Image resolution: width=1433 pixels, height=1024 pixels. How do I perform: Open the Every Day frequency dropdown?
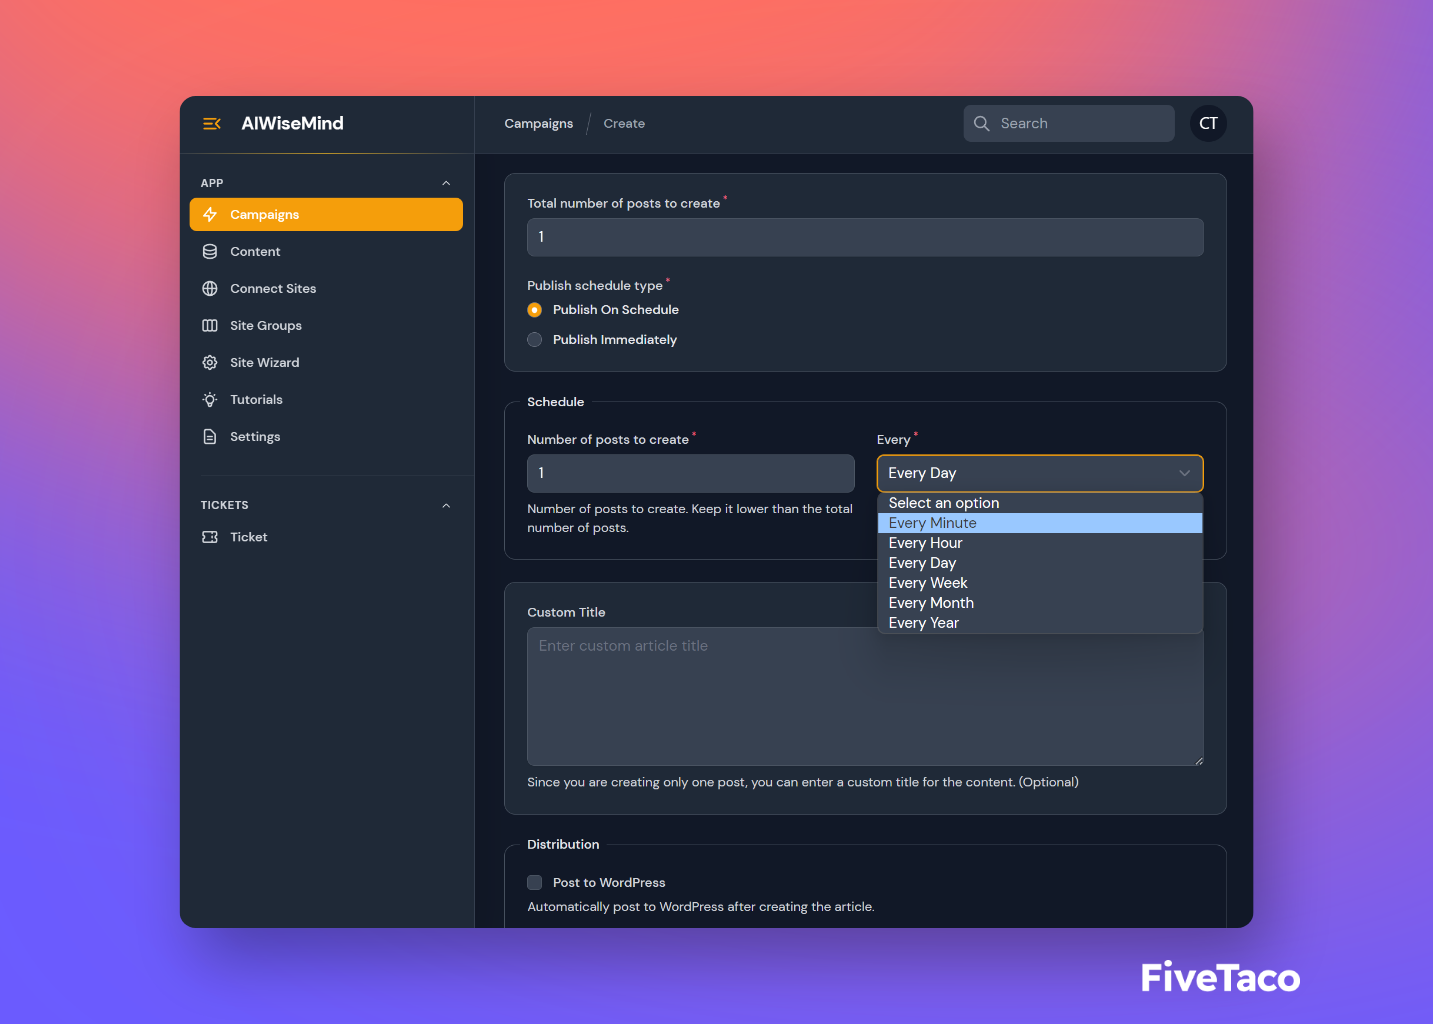1040,474
